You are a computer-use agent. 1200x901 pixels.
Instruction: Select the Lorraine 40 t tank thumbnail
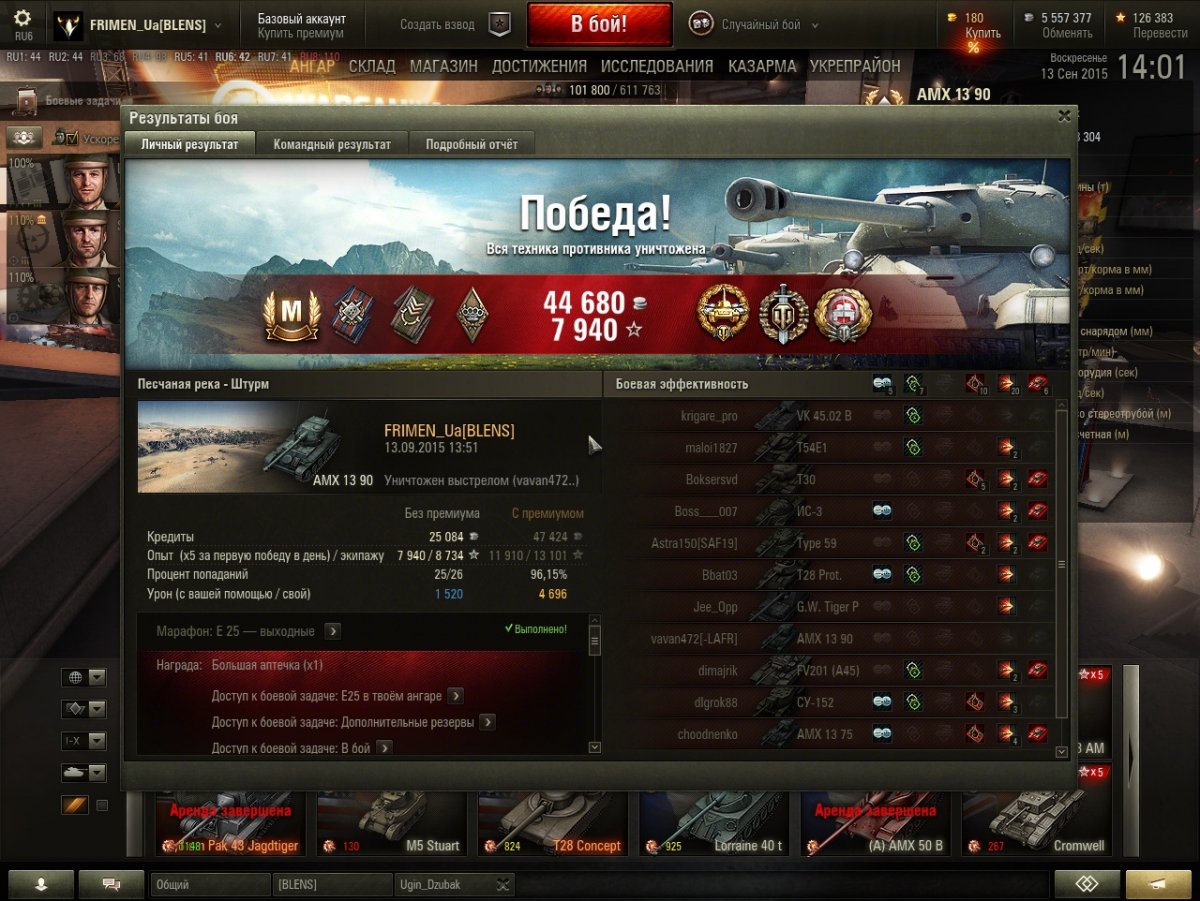714,825
